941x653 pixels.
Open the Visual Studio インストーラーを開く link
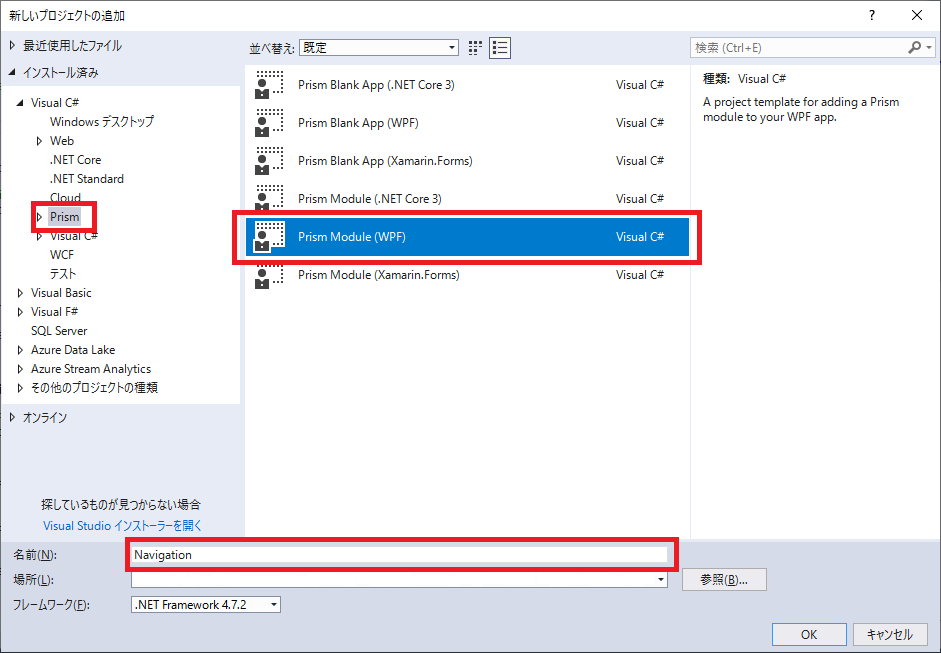click(123, 526)
